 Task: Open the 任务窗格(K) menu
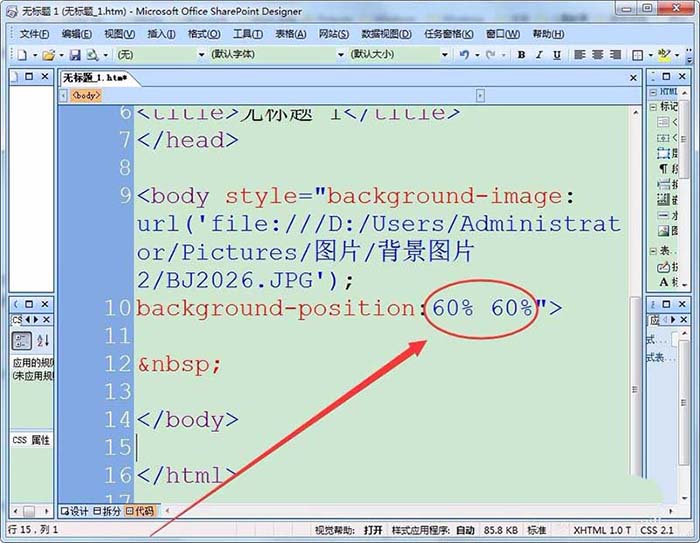click(x=449, y=34)
